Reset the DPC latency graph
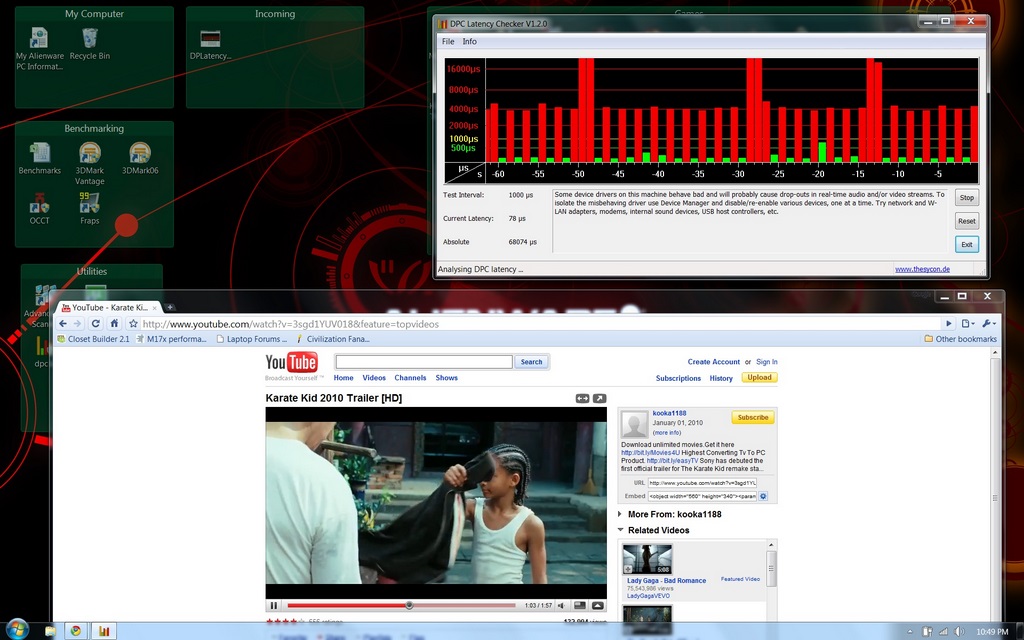1024x640 pixels. (x=967, y=221)
